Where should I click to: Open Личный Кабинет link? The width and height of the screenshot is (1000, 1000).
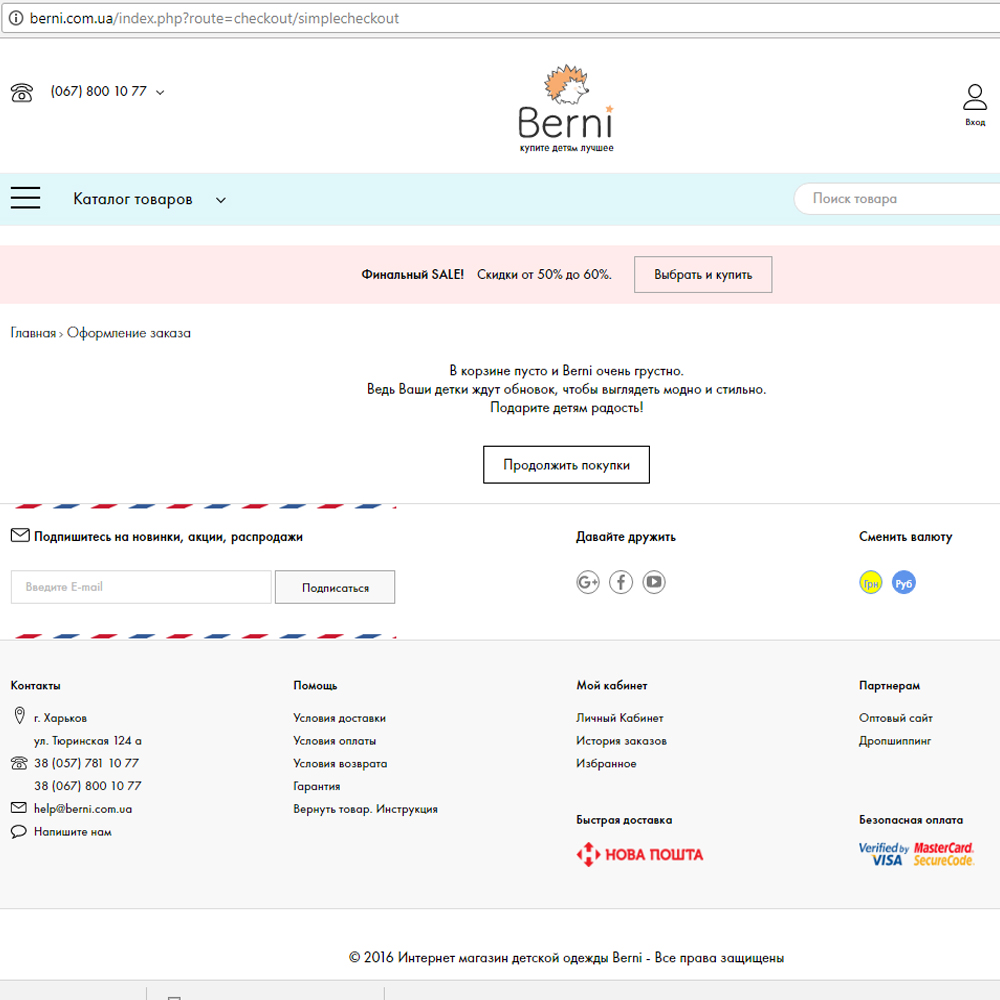[619, 718]
